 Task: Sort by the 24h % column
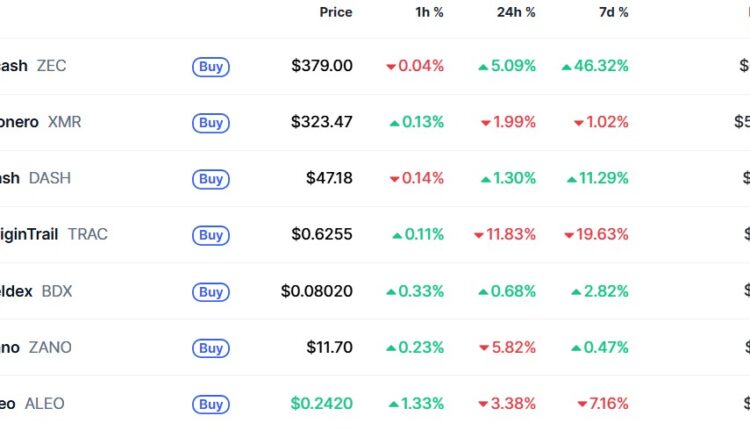click(x=516, y=13)
